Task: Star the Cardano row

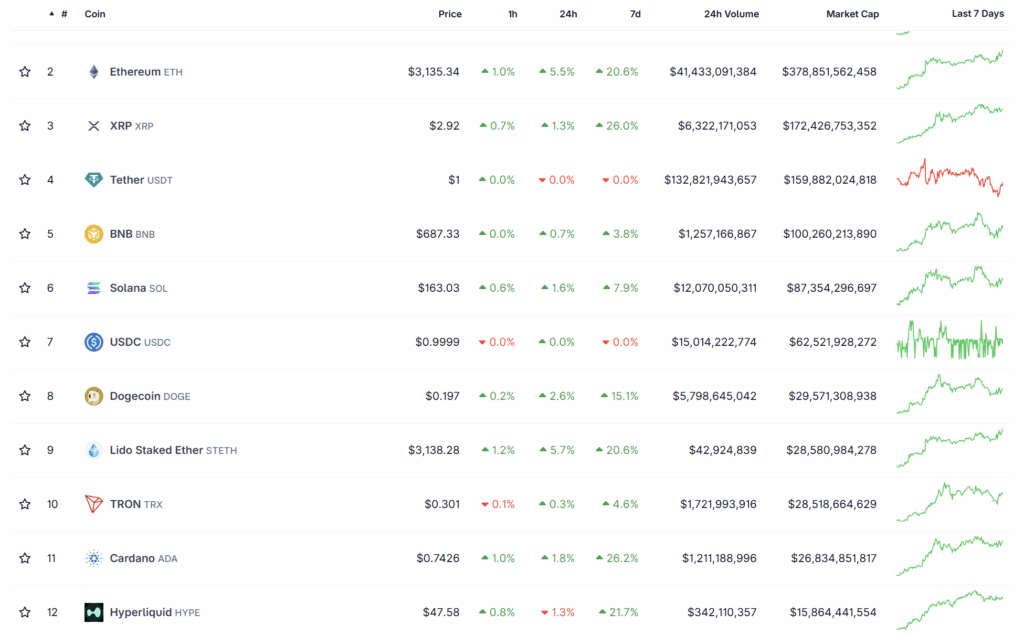Action: click(x=25, y=558)
